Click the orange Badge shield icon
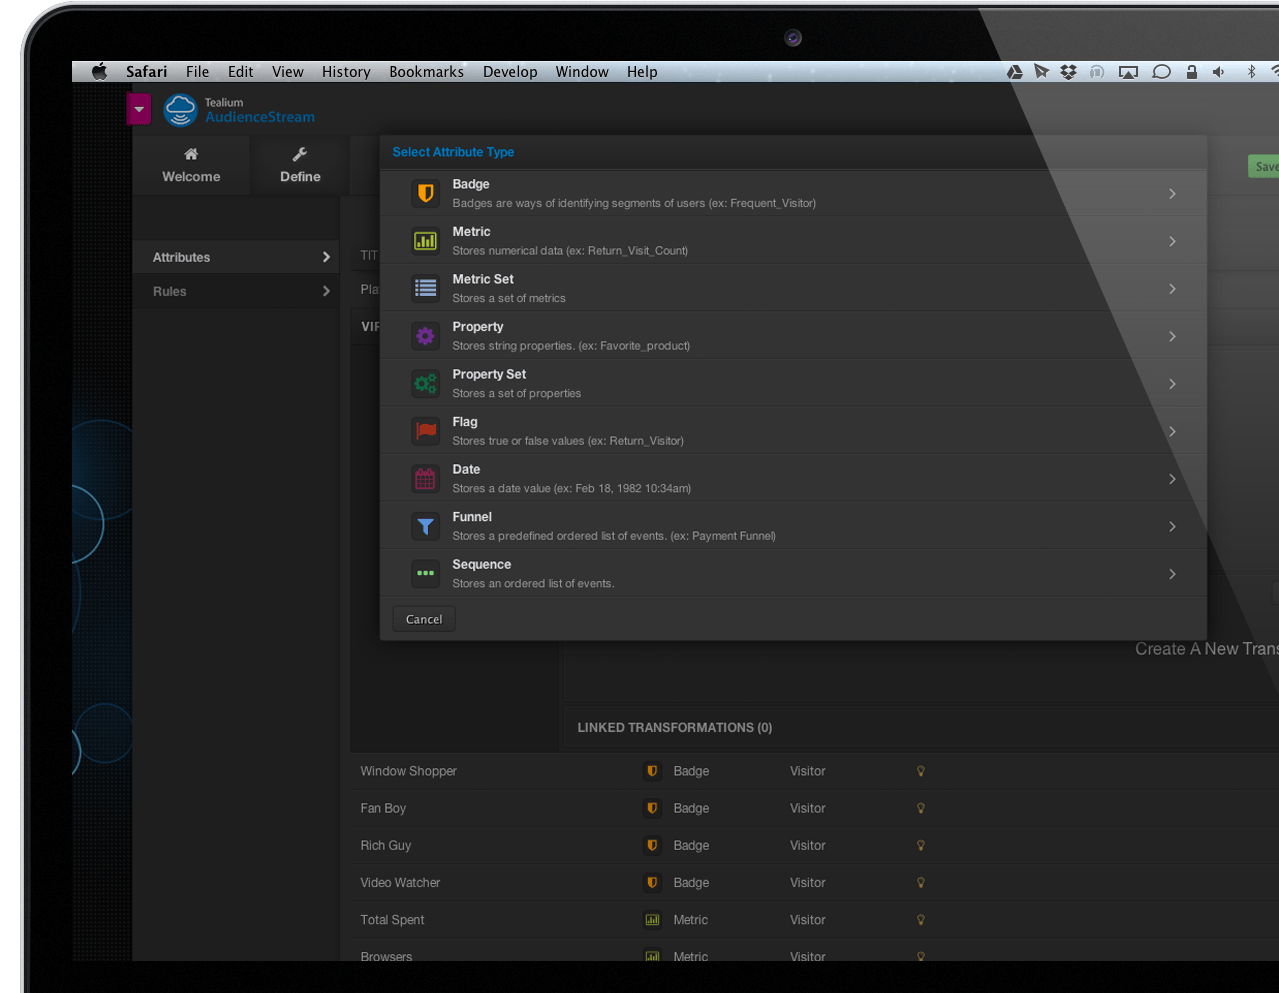 425,193
